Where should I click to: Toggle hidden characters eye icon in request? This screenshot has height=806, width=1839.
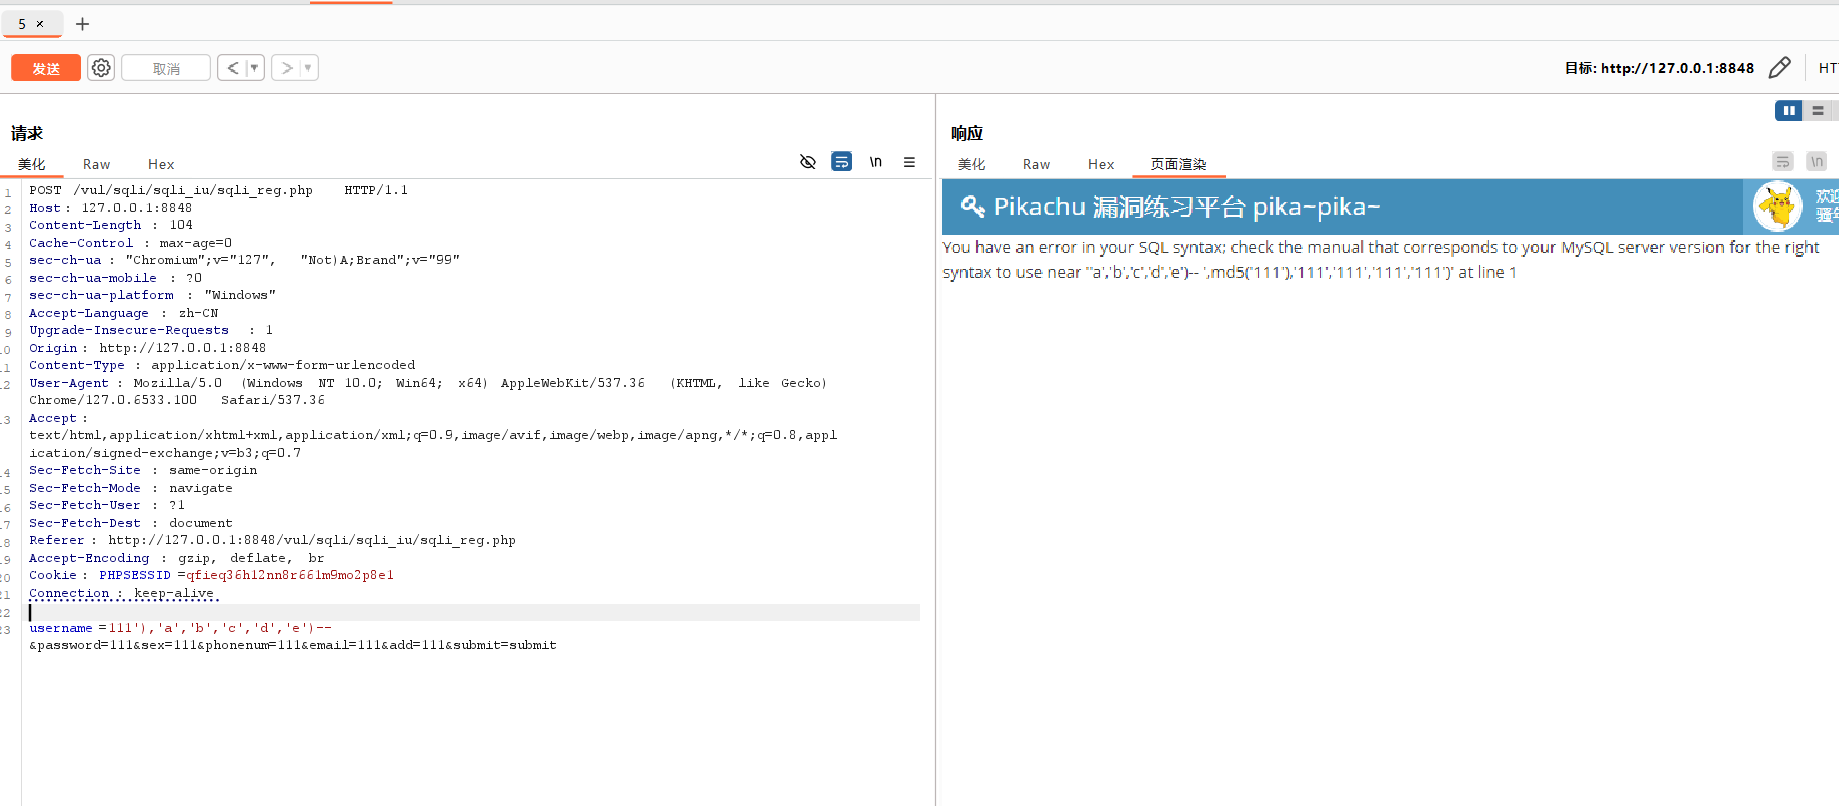click(x=808, y=162)
